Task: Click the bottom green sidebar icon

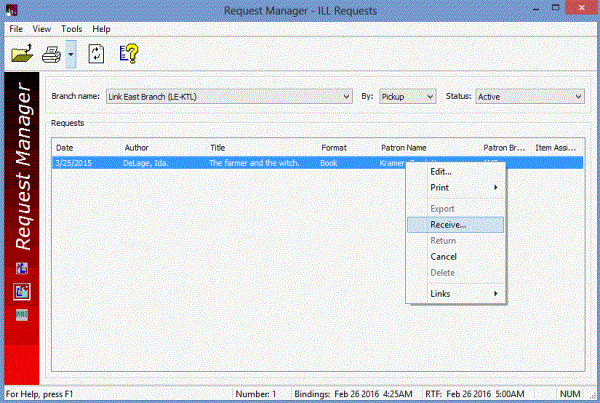Action: coord(21,313)
